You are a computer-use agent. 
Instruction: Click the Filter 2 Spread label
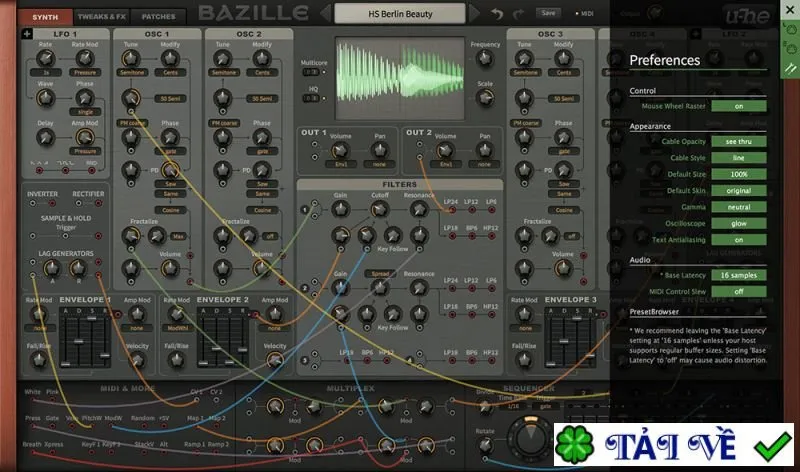point(380,274)
